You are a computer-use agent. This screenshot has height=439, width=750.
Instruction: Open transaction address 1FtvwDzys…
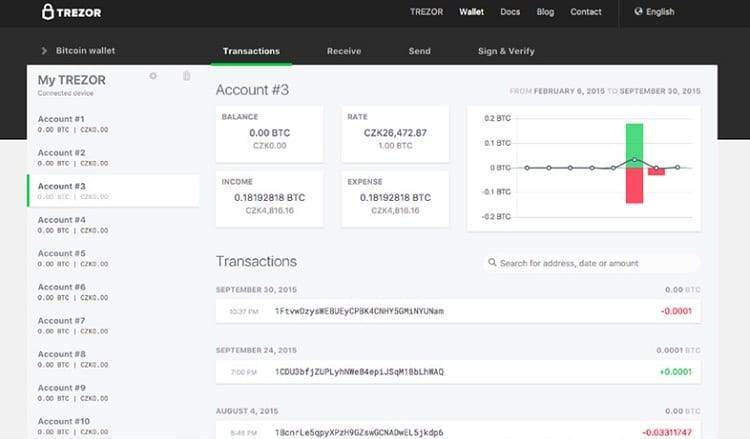pyautogui.click(x=359, y=311)
